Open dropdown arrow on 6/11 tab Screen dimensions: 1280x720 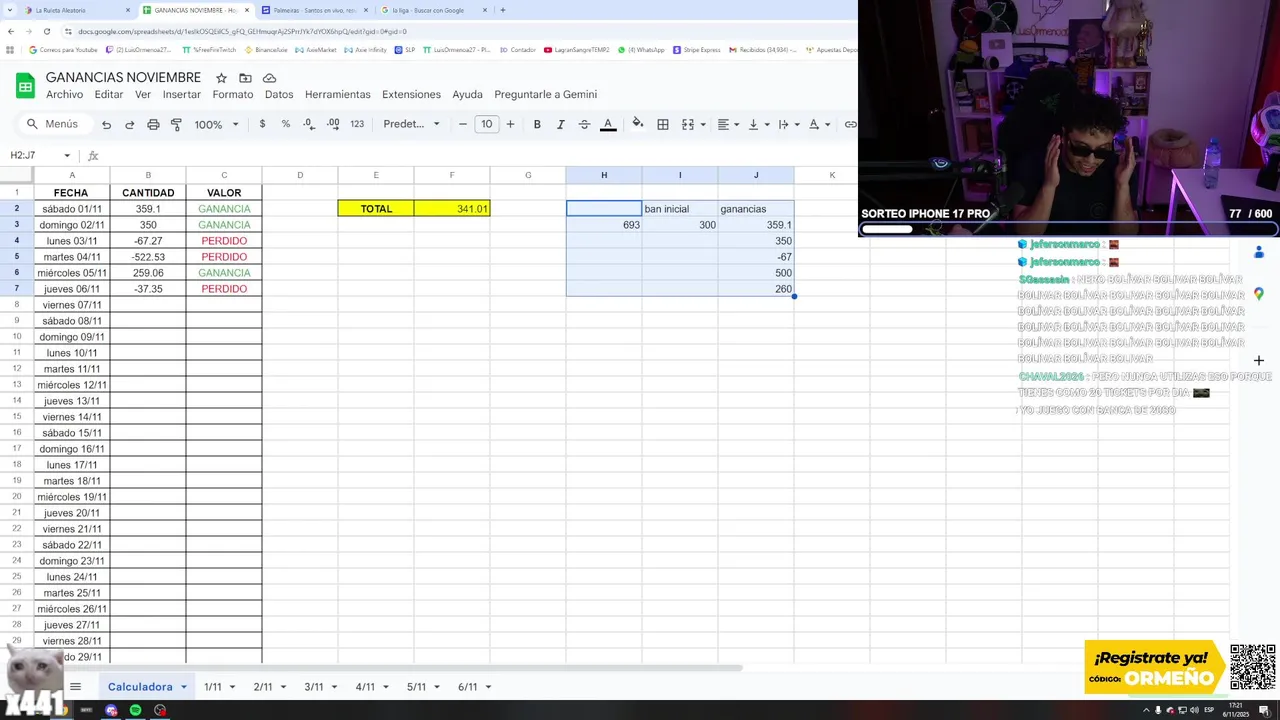(488, 687)
